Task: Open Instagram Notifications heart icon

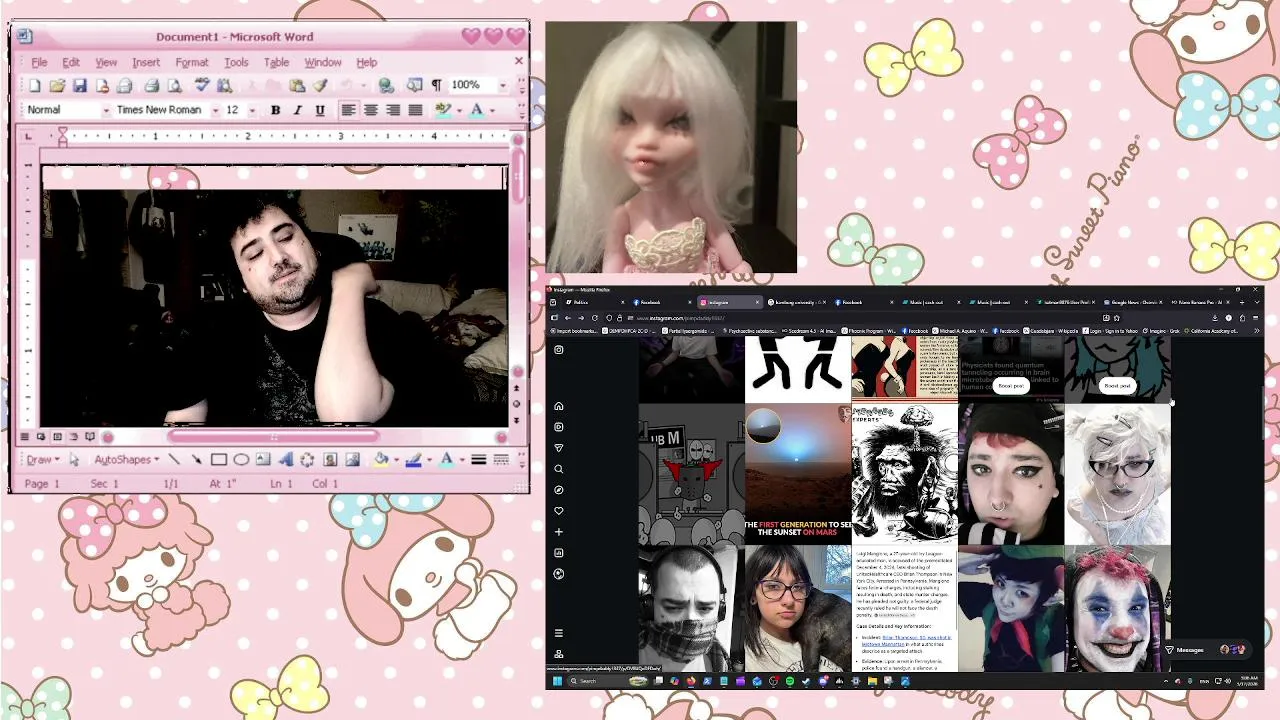Action: click(559, 511)
